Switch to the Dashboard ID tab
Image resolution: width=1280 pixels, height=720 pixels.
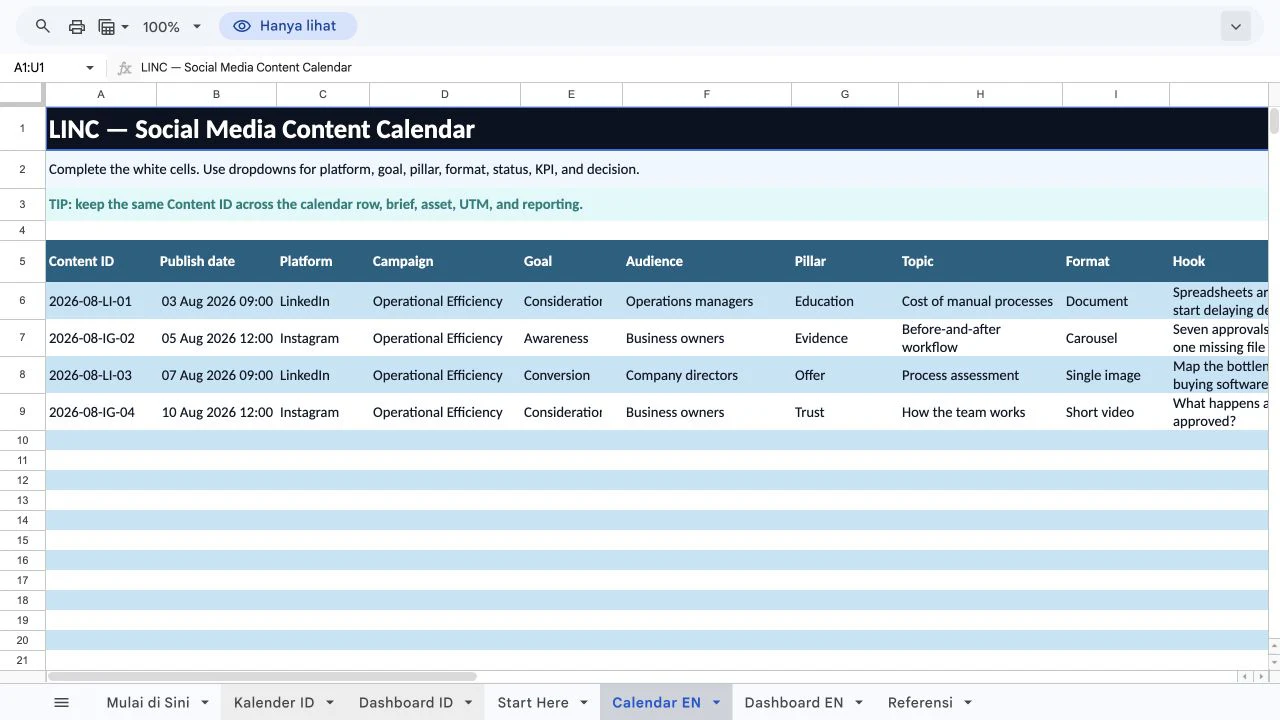406,703
